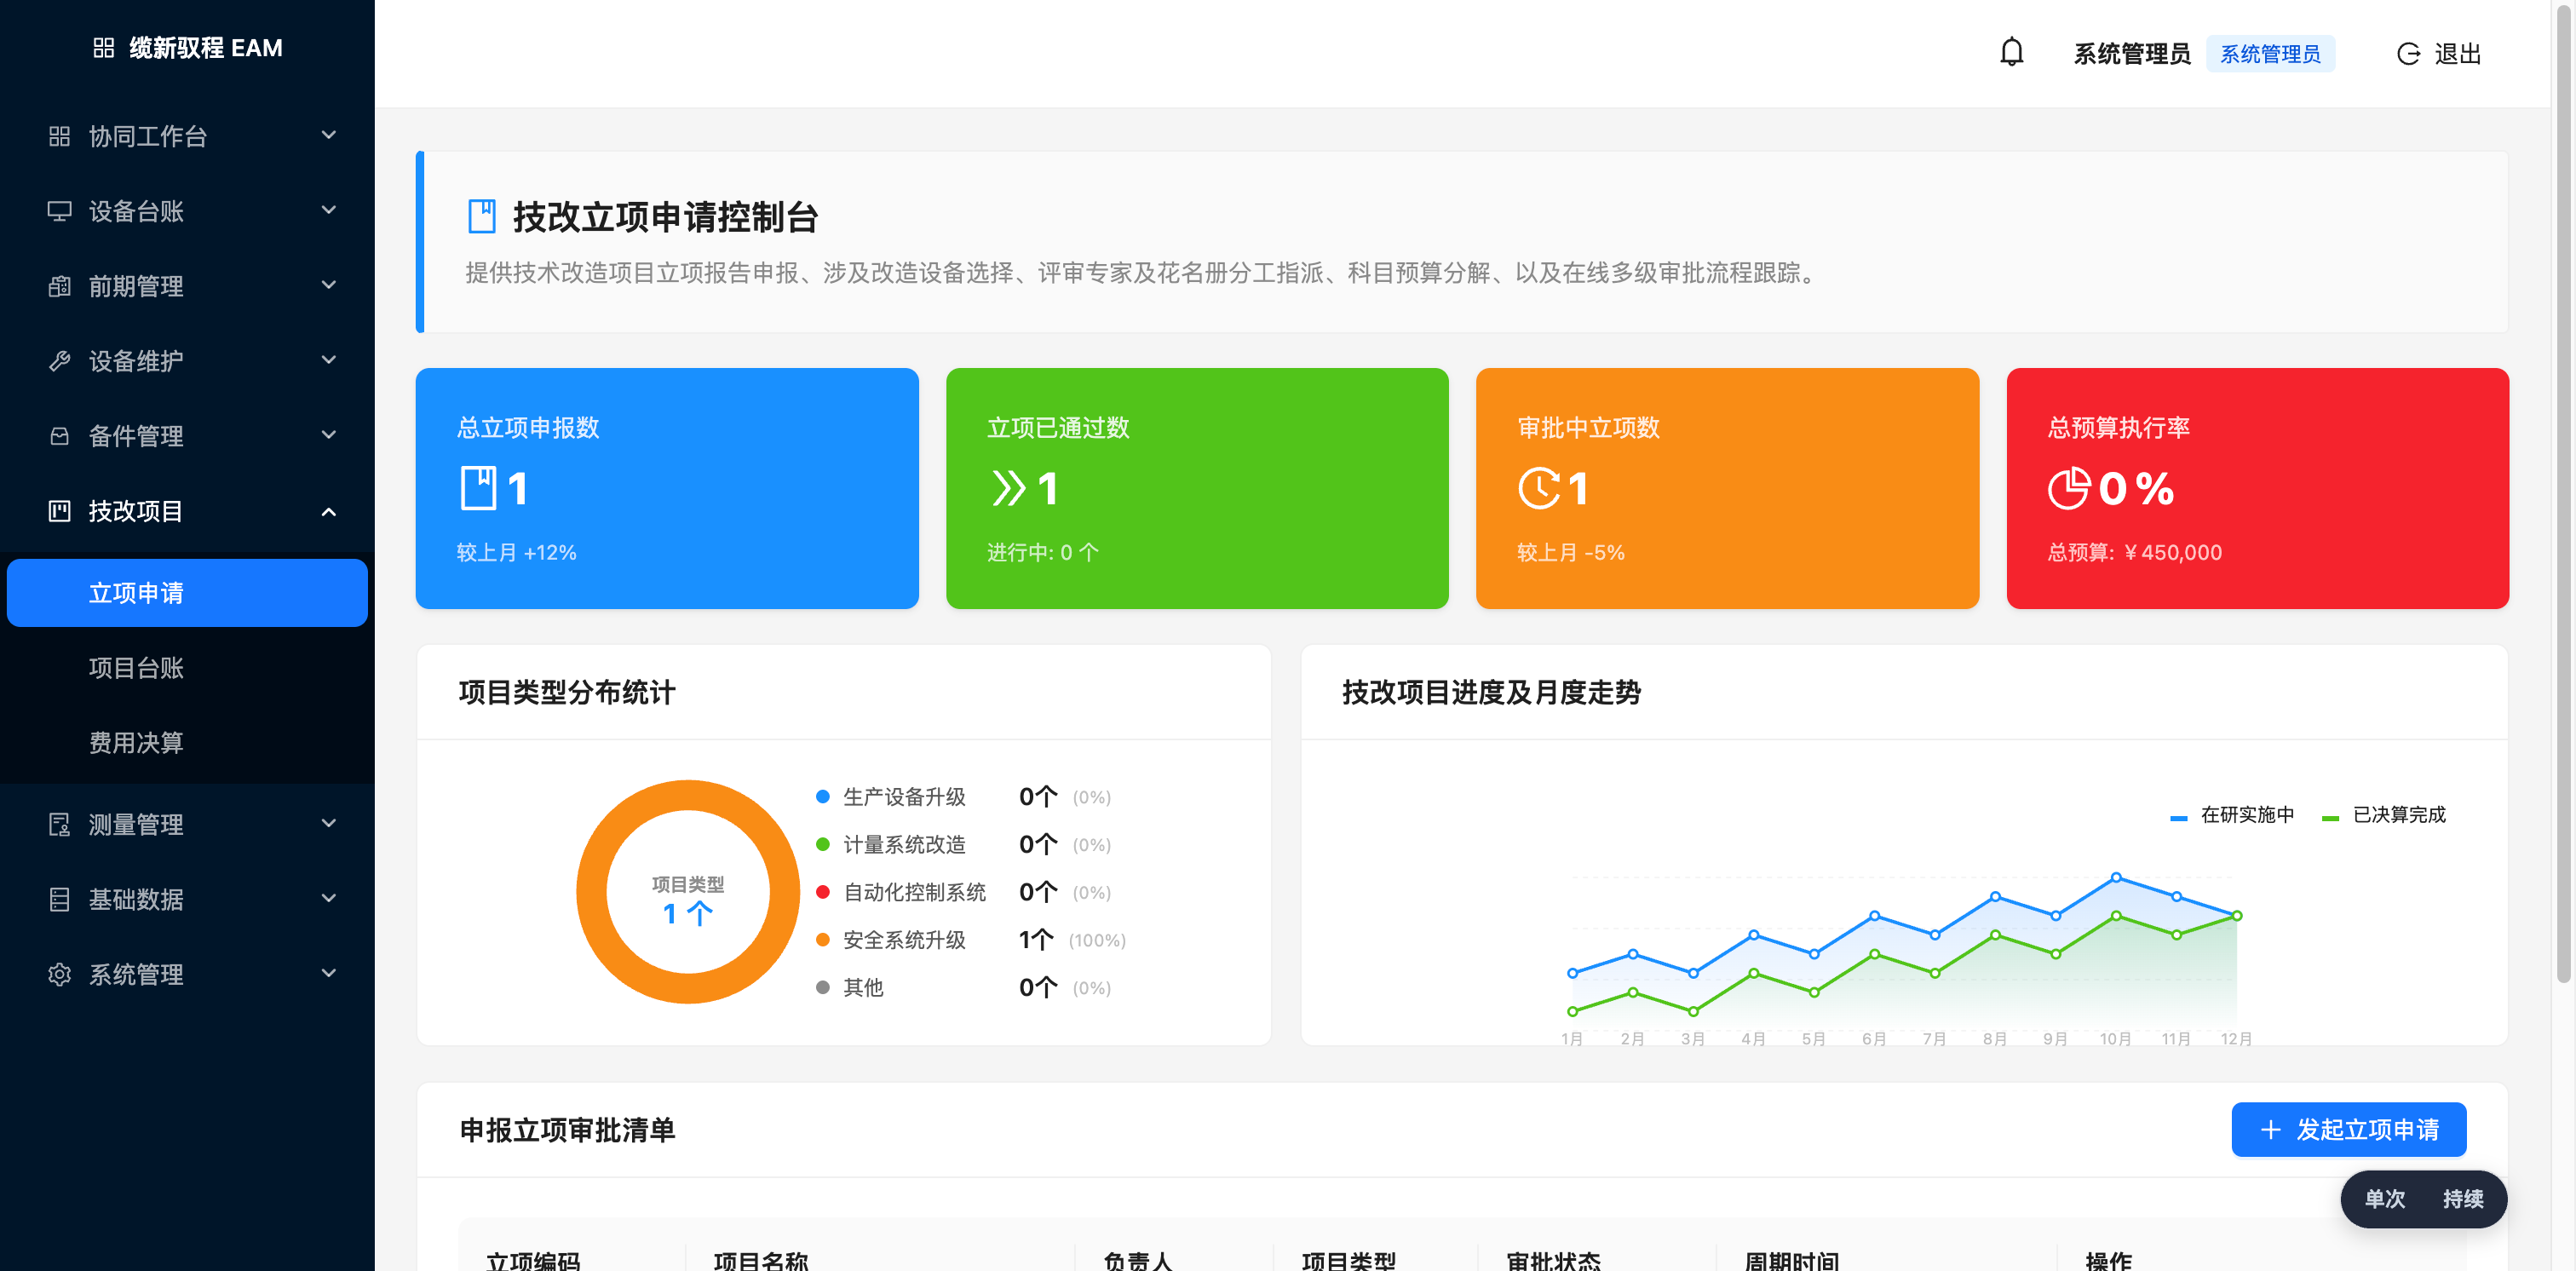Click the double-arrow icon in 立项已通过数 card
Viewport: 2576px width, 1271px height.
click(1008, 488)
